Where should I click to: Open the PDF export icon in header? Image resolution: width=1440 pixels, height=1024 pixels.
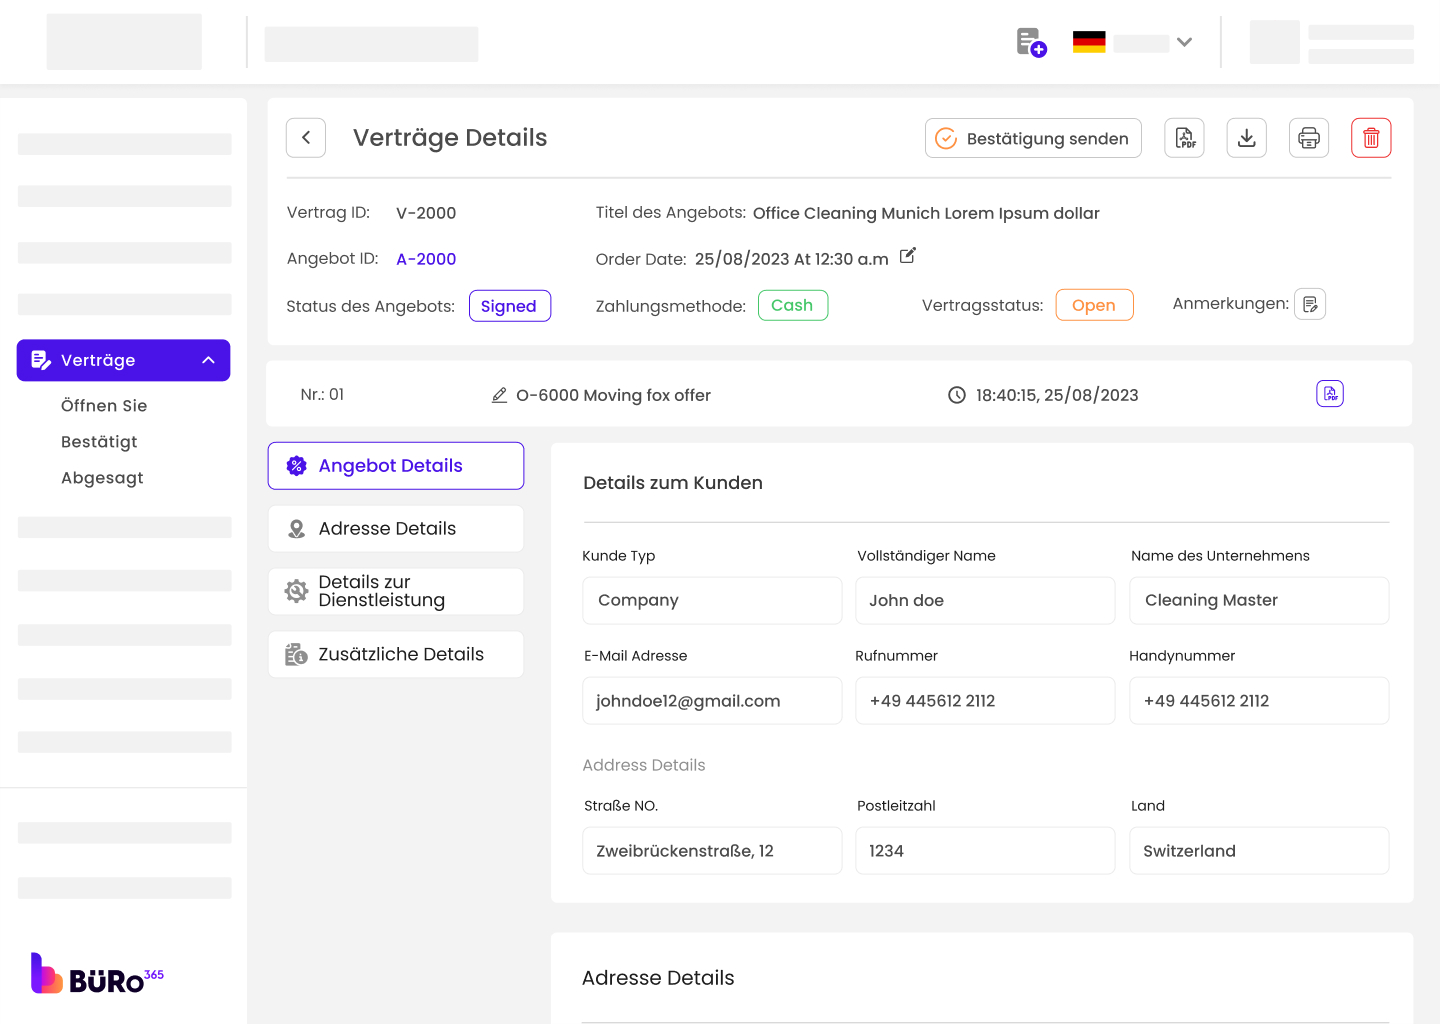pyautogui.click(x=1184, y=138)
